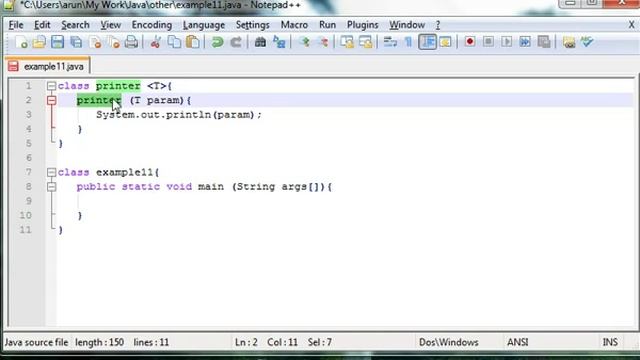Viewport: 640px width, 360px height.
Task: Open User Defined Language dialog icon
Action: click(x=446, y=42)
